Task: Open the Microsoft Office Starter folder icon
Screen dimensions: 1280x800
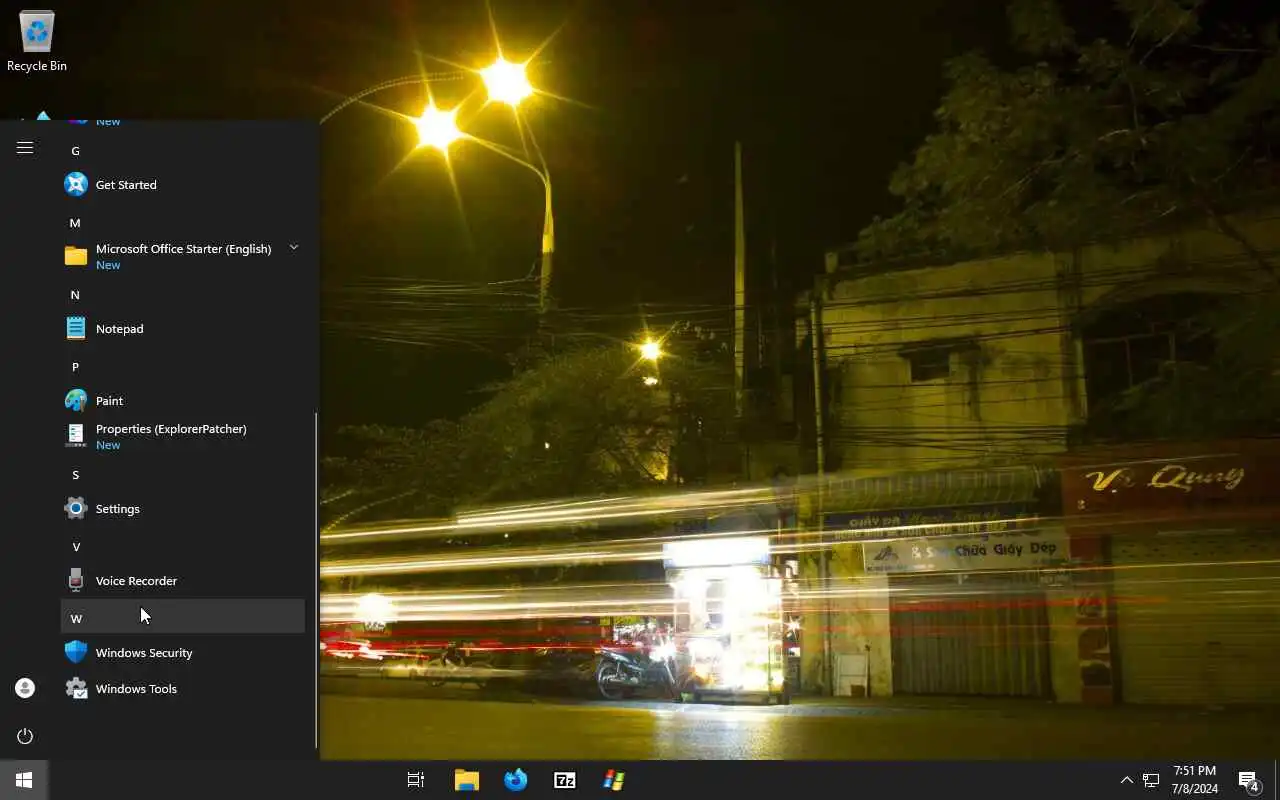Action: pos(76,256)
